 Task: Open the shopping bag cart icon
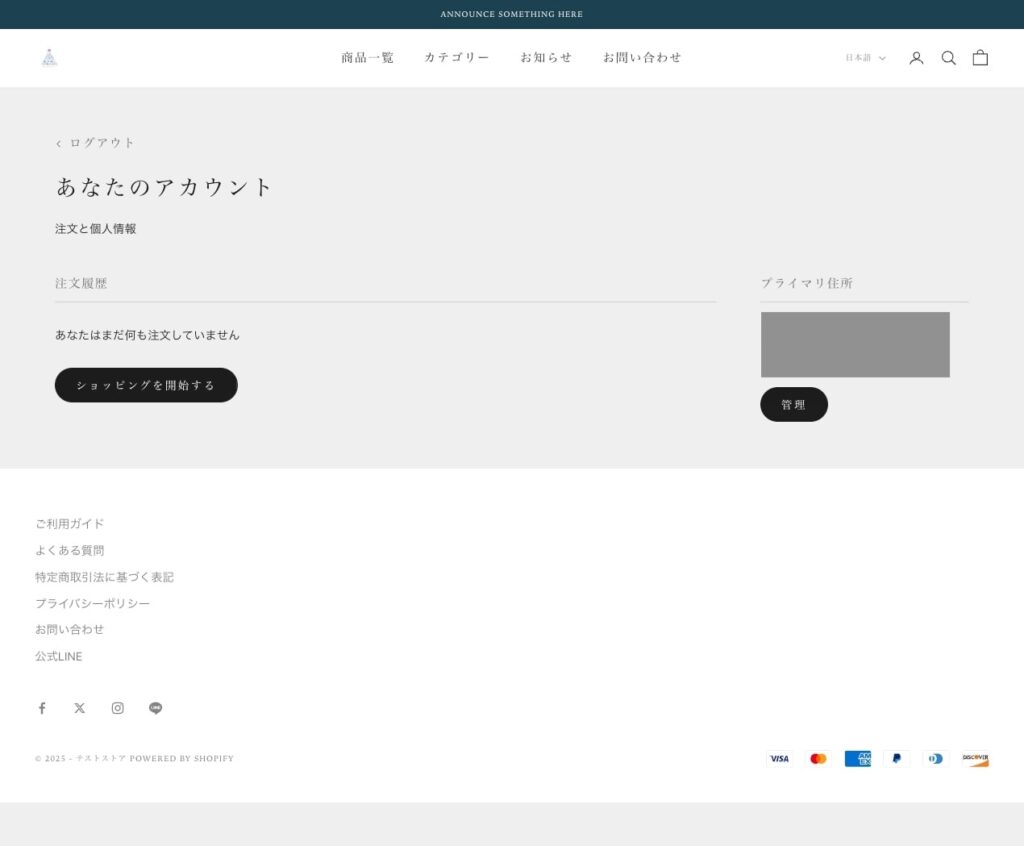980,58
